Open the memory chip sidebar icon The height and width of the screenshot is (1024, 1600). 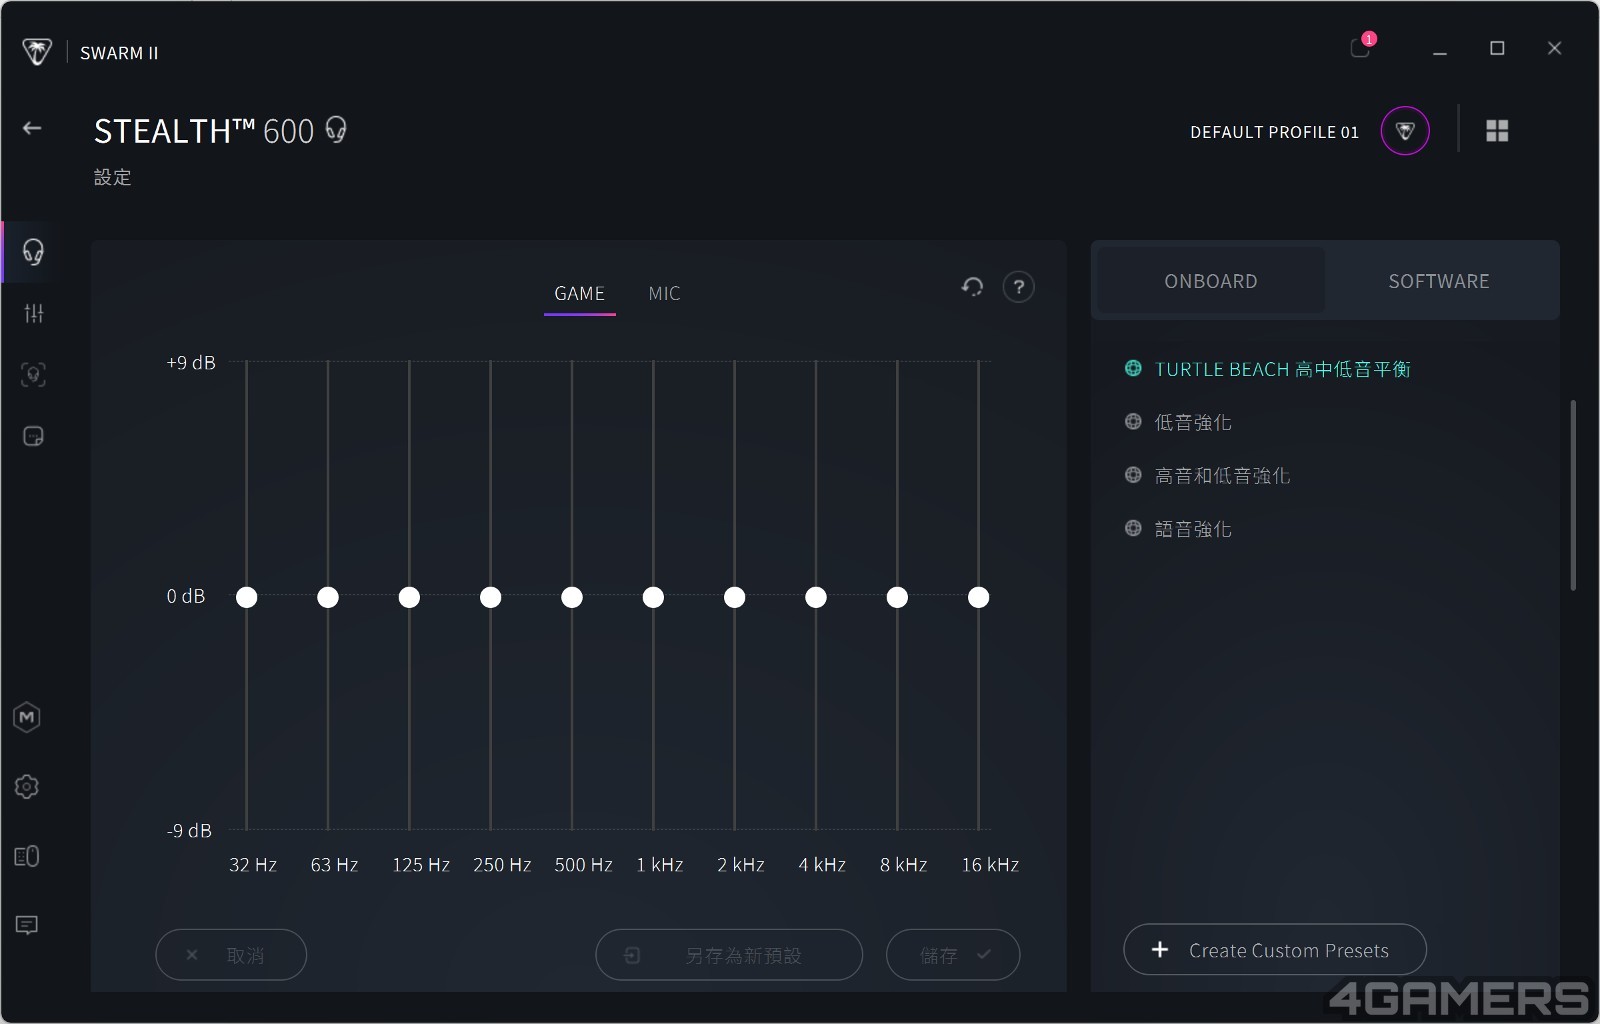click(34, 437)
